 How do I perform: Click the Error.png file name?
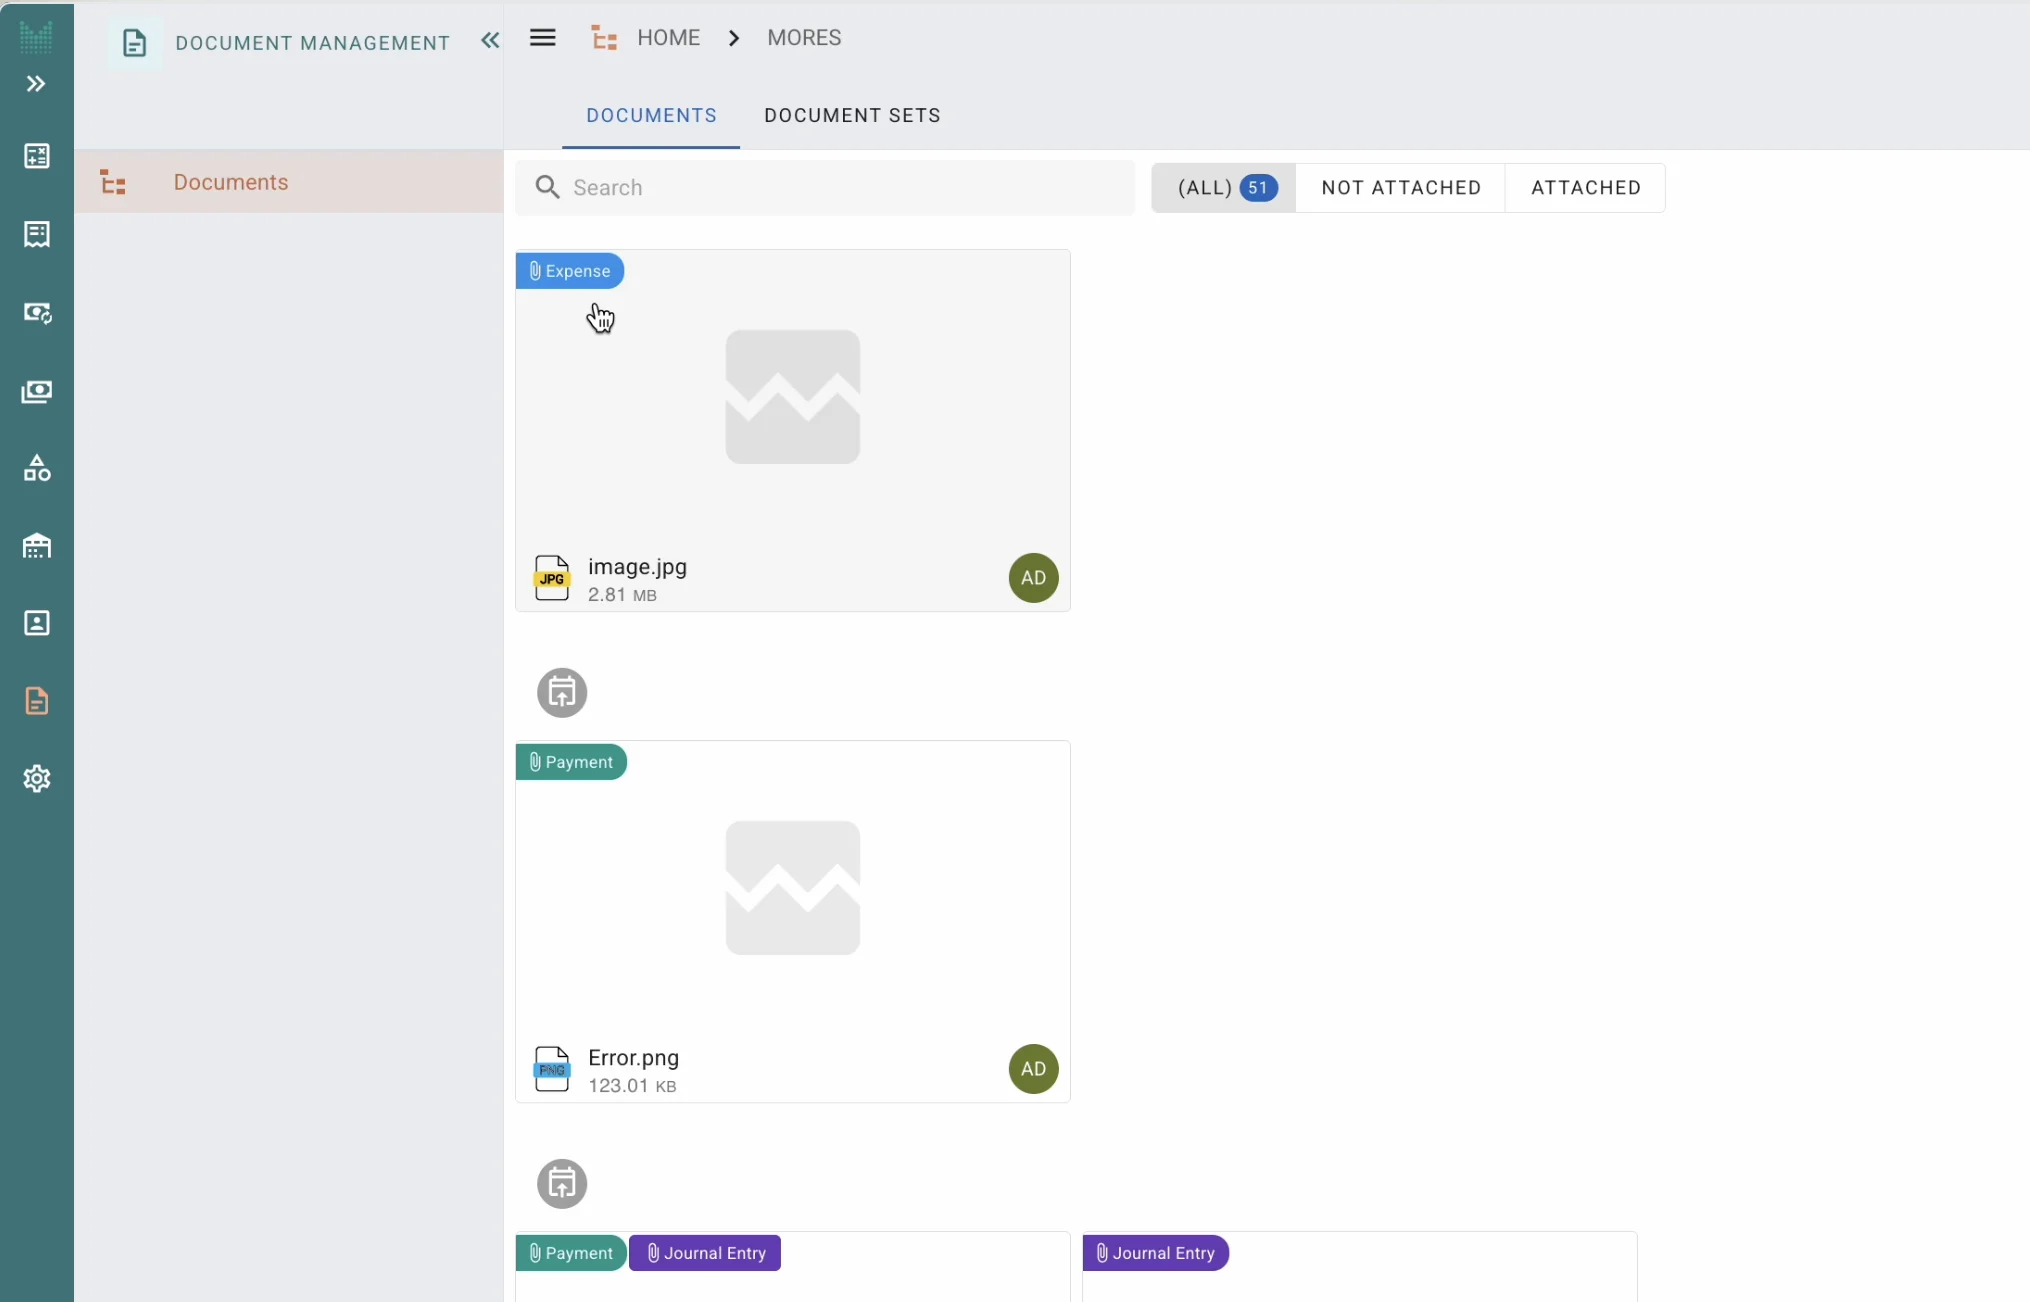634,1058
